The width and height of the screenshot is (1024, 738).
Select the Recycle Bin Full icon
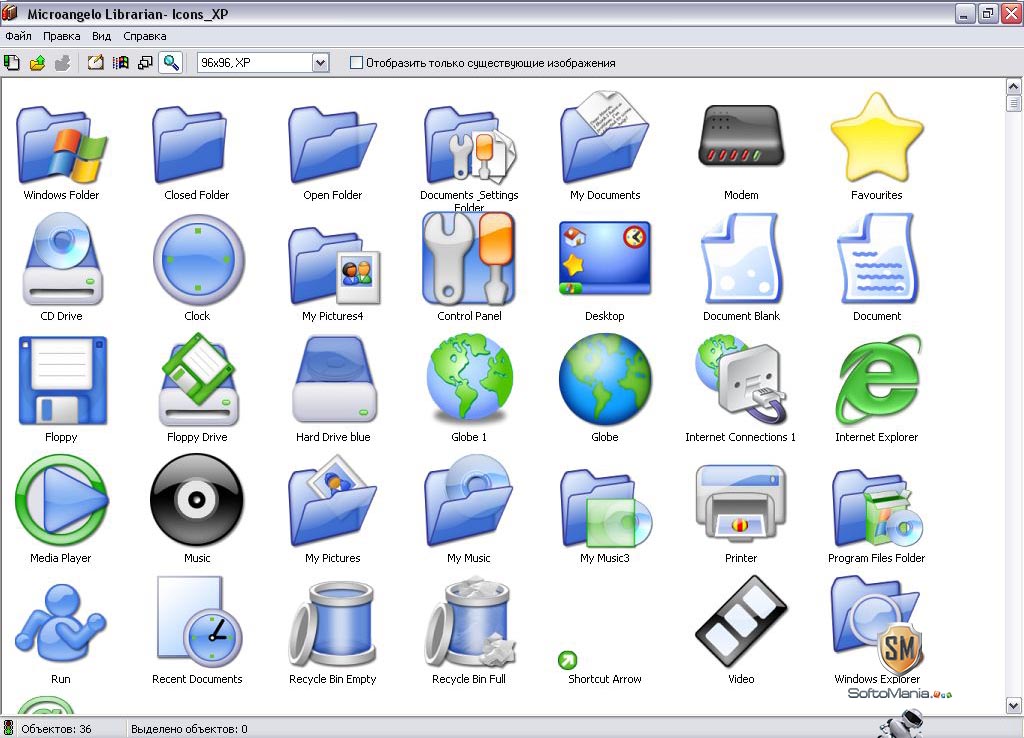(x=469, y=623)
